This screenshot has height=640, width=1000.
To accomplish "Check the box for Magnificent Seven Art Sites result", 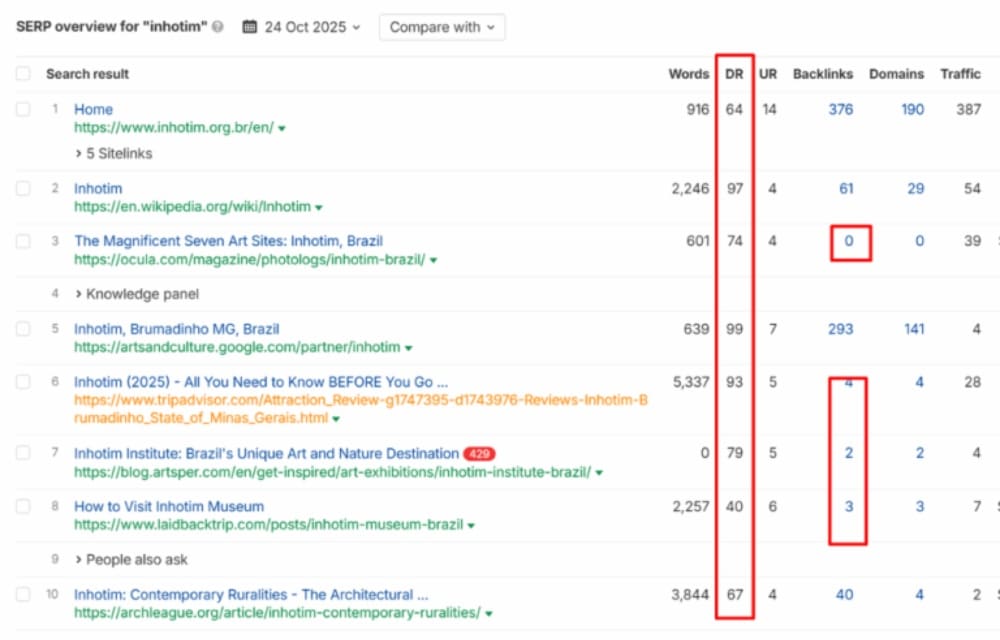I will pos(24,242).
